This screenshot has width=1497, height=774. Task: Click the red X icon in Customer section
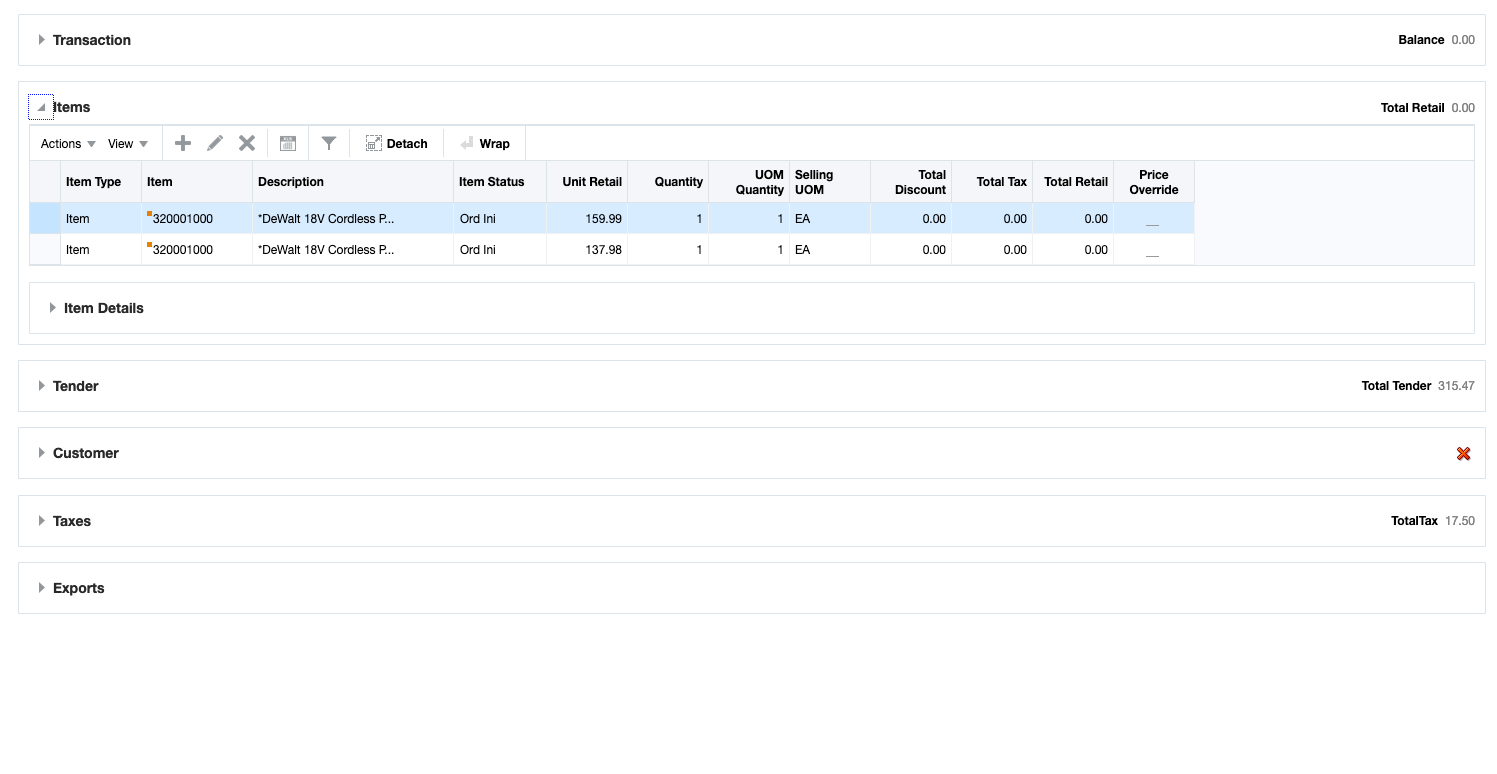tap(1463, 453)
